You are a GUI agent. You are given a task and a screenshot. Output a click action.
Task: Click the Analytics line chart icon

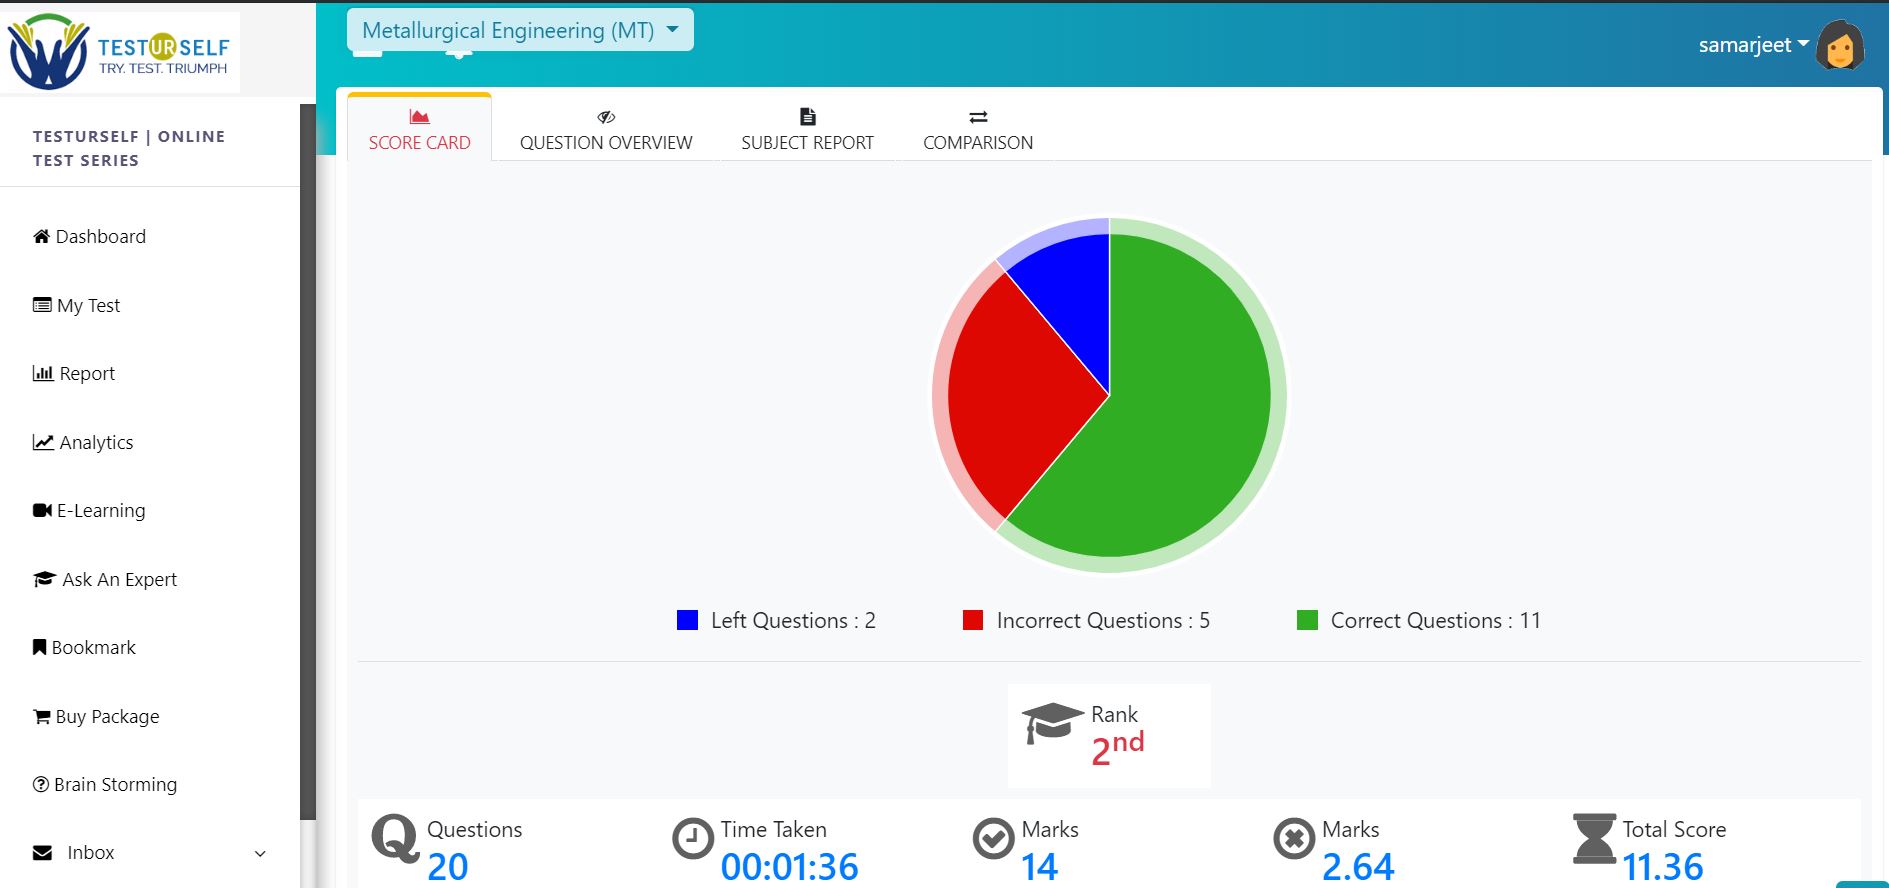(x=43, y=442)
